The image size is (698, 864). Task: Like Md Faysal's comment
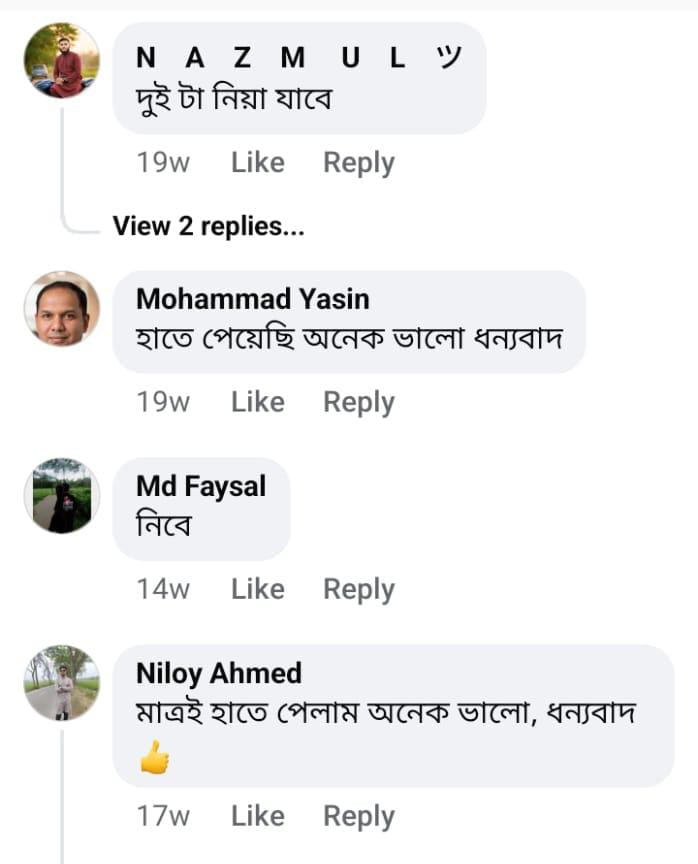coord(257,589)
